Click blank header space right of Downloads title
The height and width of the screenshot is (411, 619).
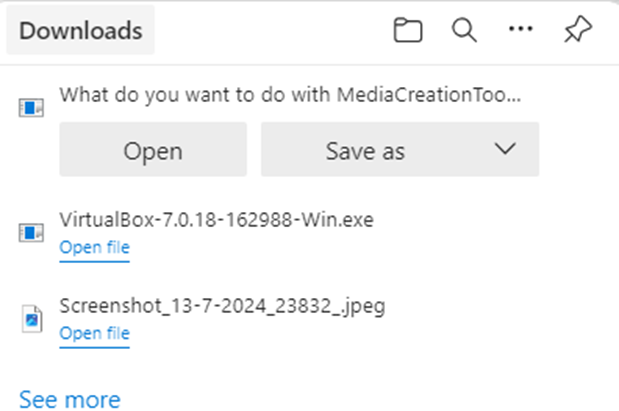[270, 31]
